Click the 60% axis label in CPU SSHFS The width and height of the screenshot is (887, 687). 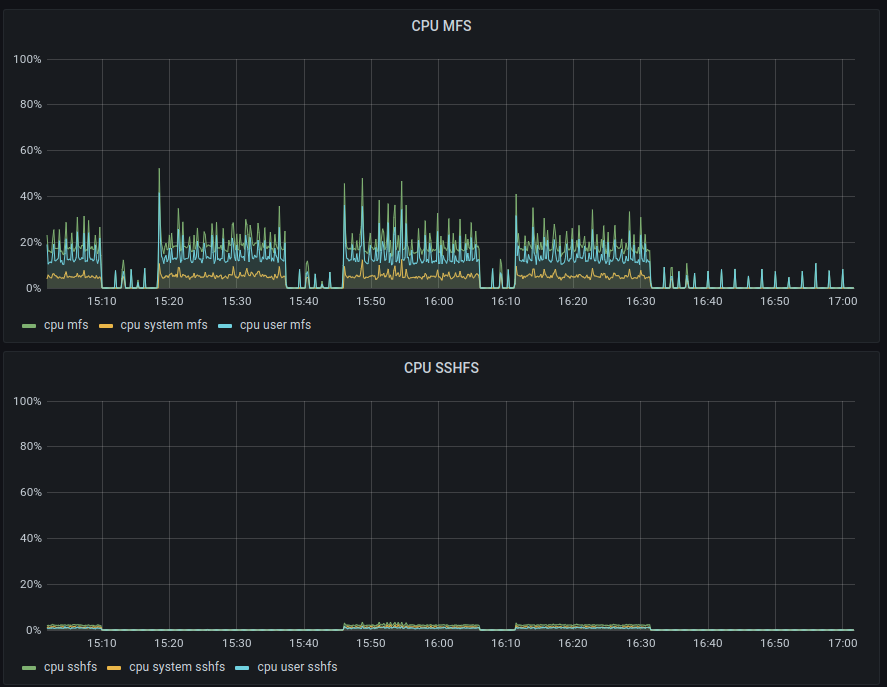tap(30, 493)
